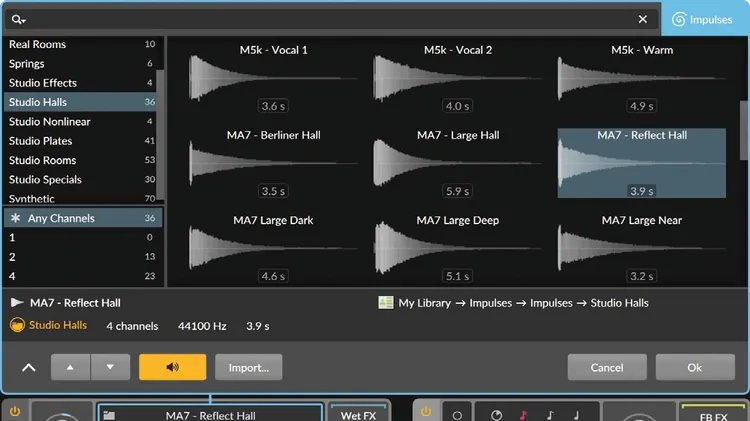750x421 pixels.
Task: Click the MA7 - Reflect Hall device field
Action: pos(210,413)
